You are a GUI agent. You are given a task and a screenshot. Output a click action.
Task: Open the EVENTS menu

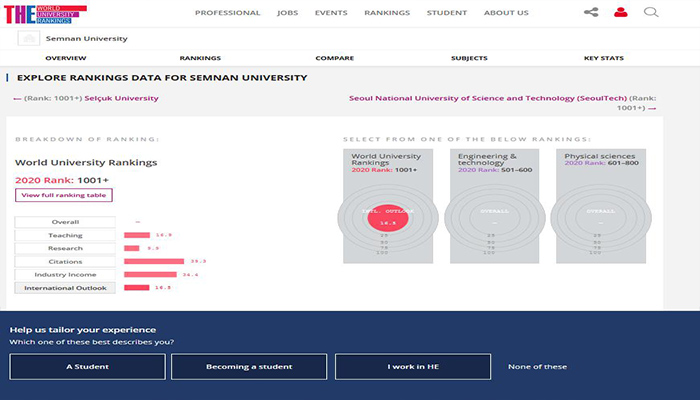coord(331,13)
